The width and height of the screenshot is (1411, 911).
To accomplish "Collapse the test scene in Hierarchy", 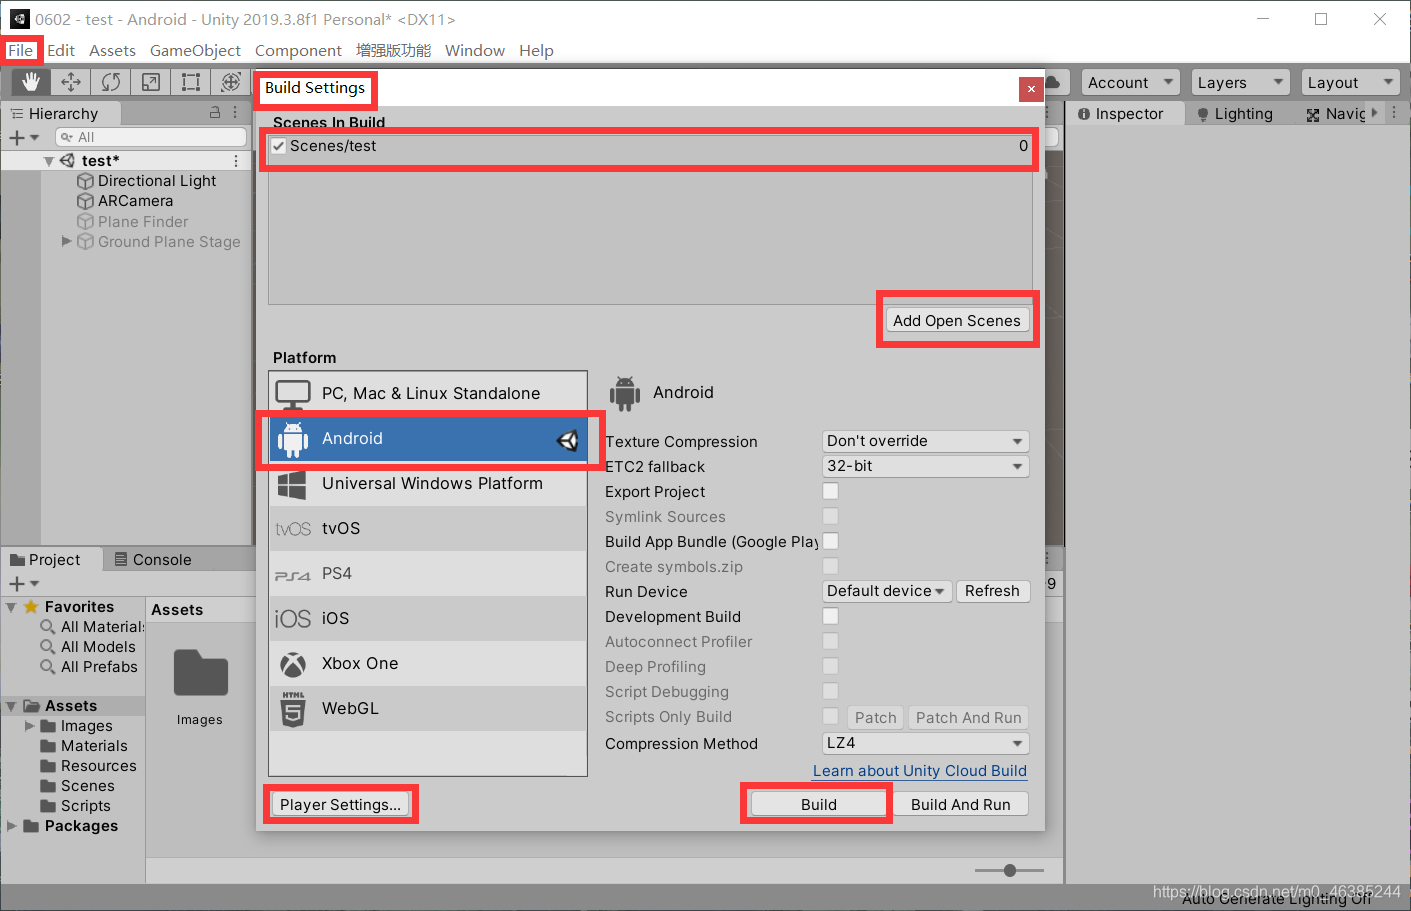I will pos(49,161).
